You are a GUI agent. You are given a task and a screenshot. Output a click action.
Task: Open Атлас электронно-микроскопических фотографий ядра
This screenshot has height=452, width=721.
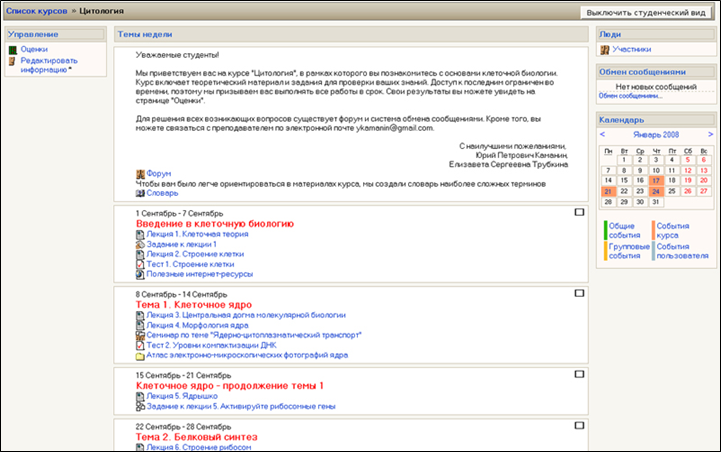click(247, 355)
